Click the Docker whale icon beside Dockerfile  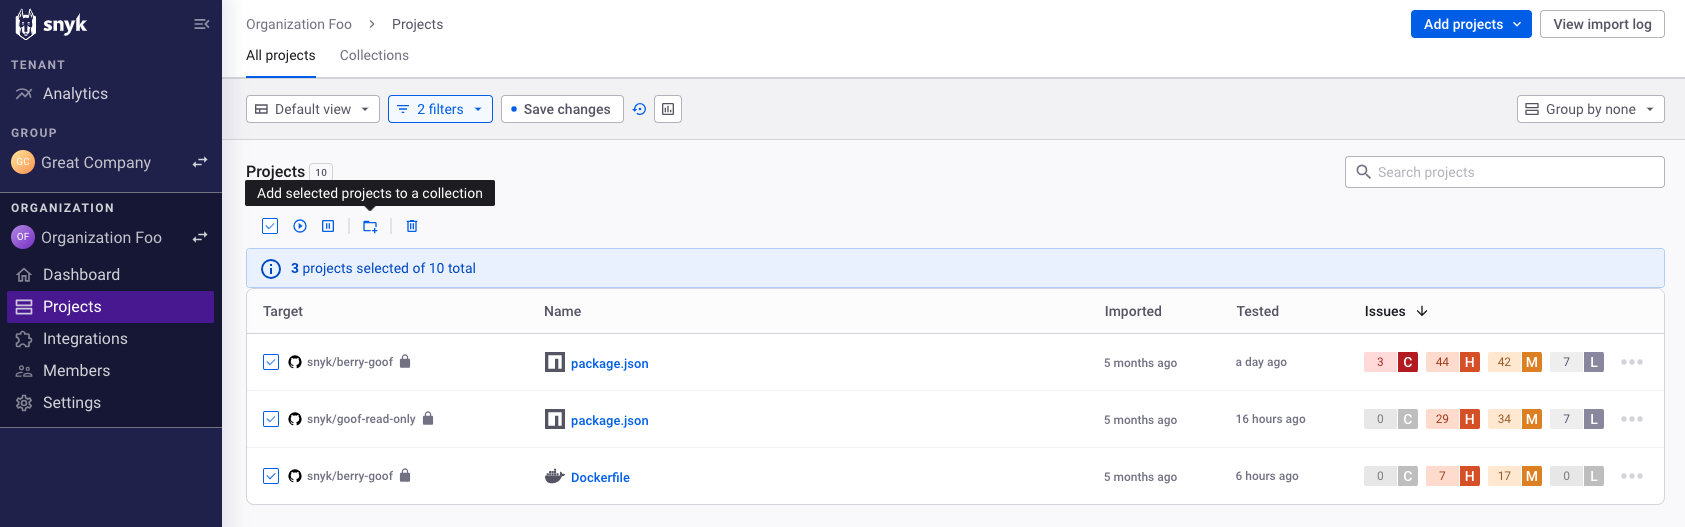555,476
